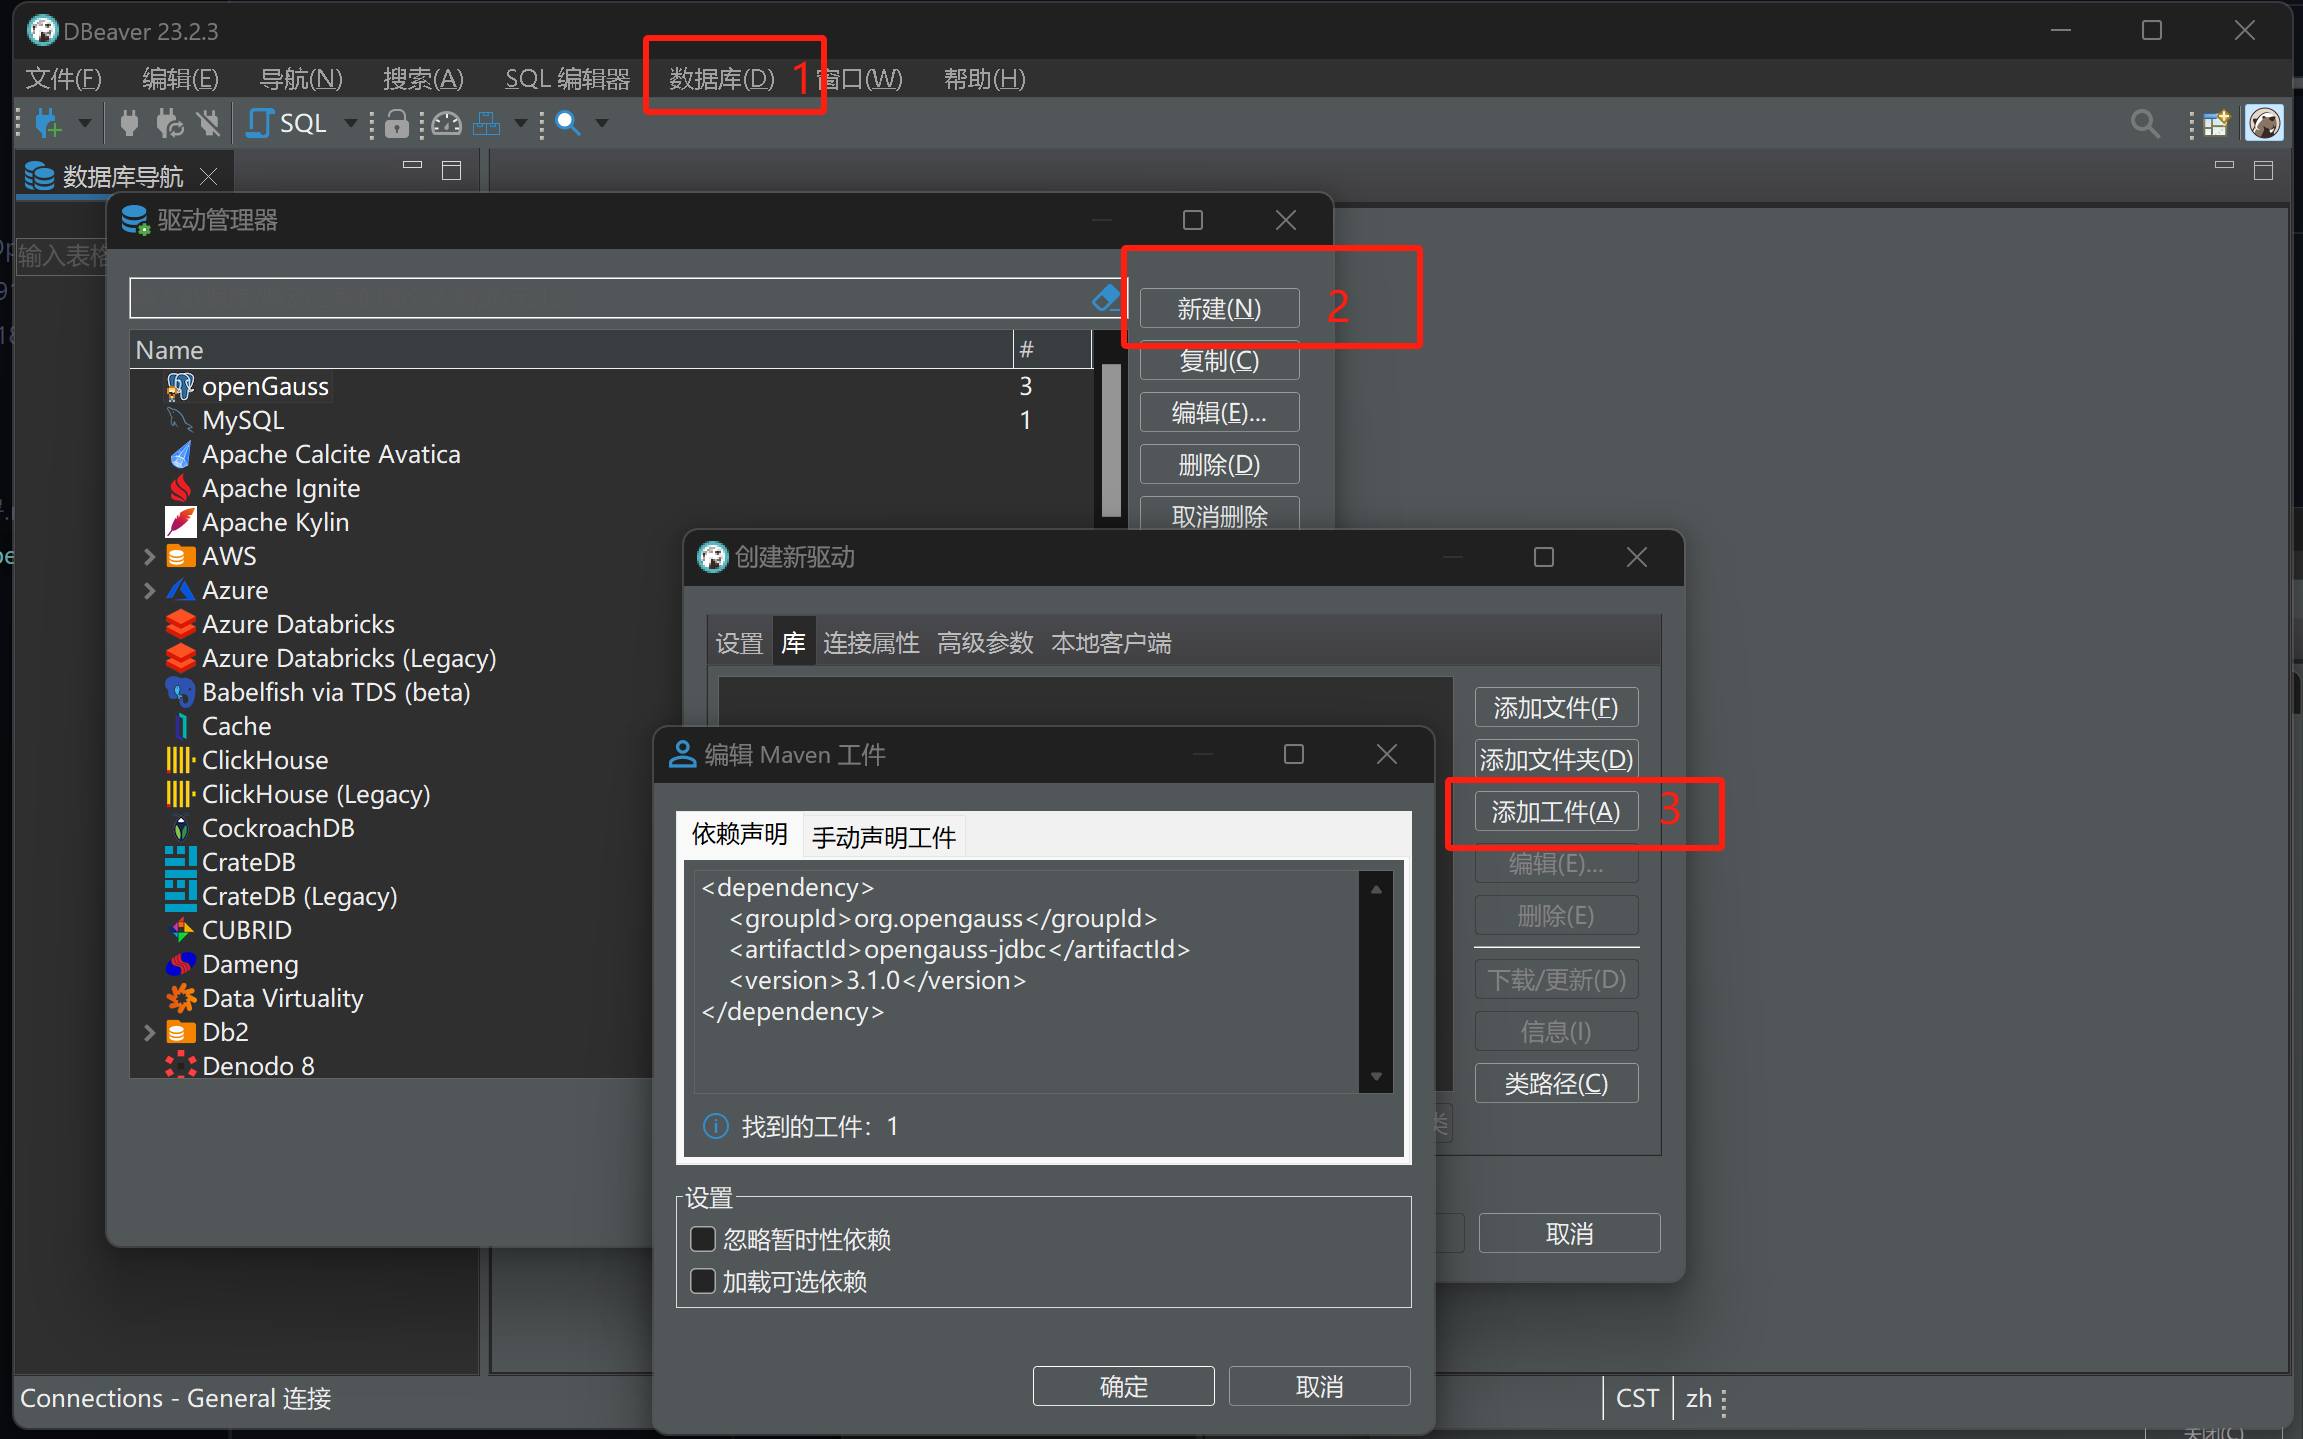The image size is (2303, 1439).
Task: Click the DBeaver perspective beaver icon
Action: 2265,123
